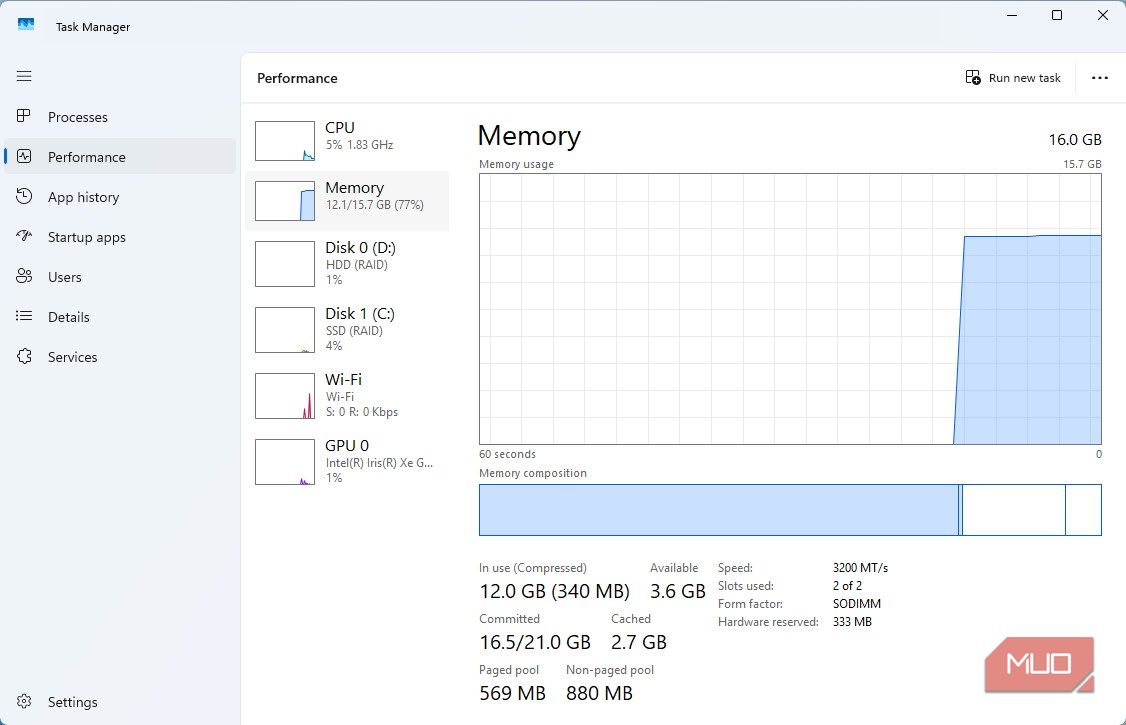Viewport: 1126px width, 725px height.
Task: Click the Run new task icon
Action: 973,78
